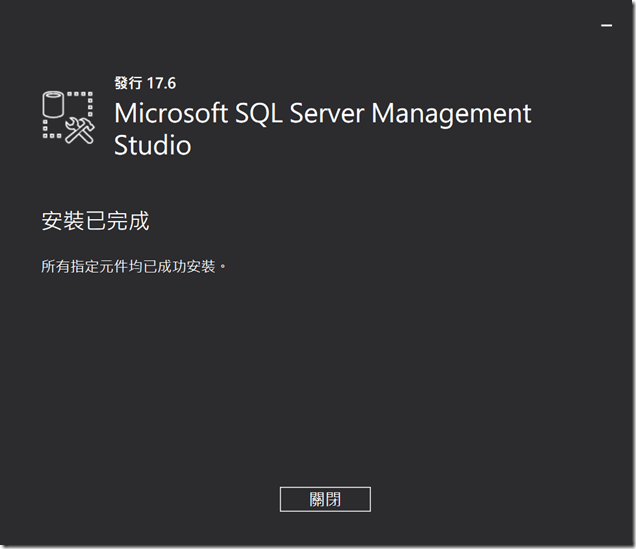The height and width of the screenshot is (549, 636).
Task: Click the word Management in the title
Action: (x=451, y=114)
